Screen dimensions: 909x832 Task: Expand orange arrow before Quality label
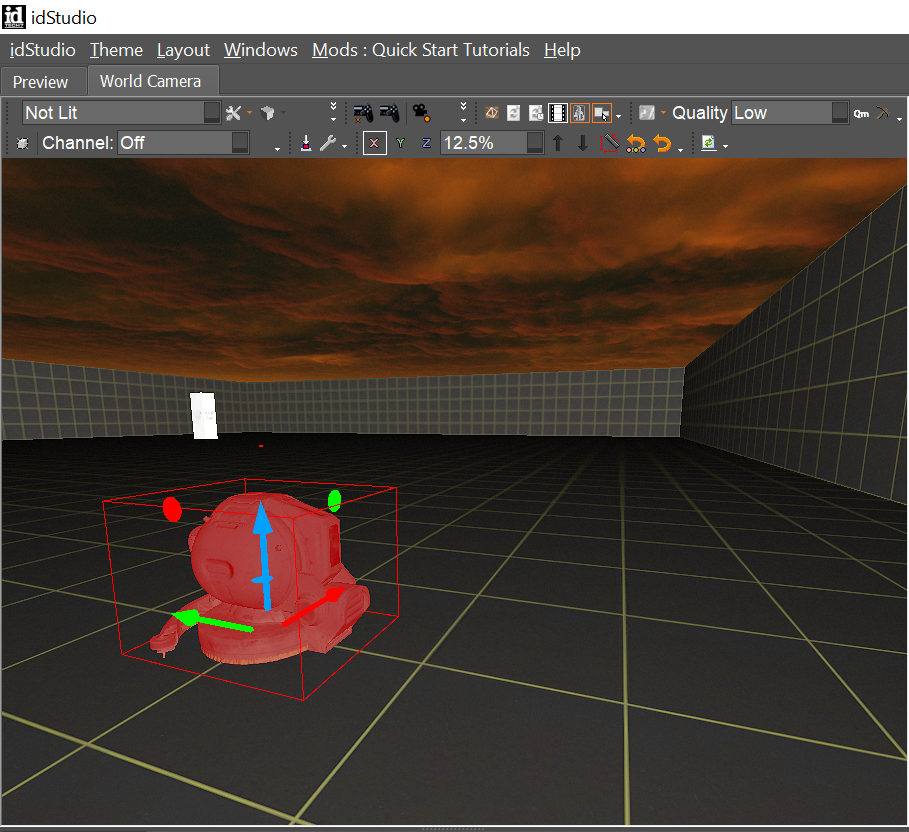click(x=663, y=112)
